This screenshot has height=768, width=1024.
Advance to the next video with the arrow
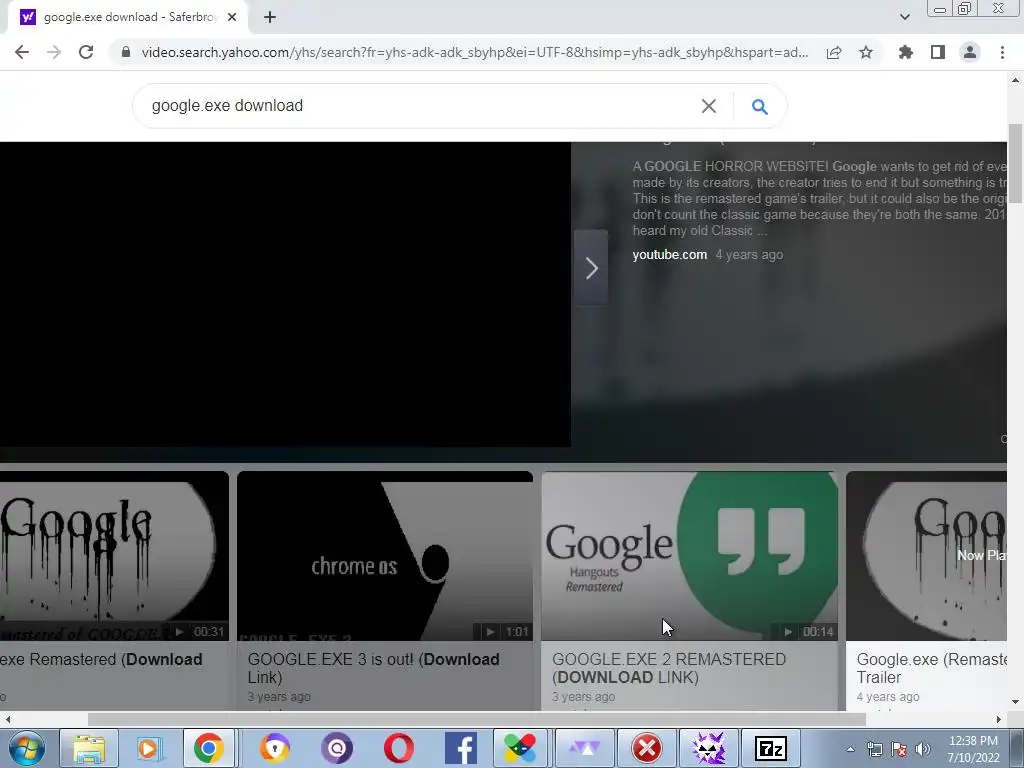[591, 268]
